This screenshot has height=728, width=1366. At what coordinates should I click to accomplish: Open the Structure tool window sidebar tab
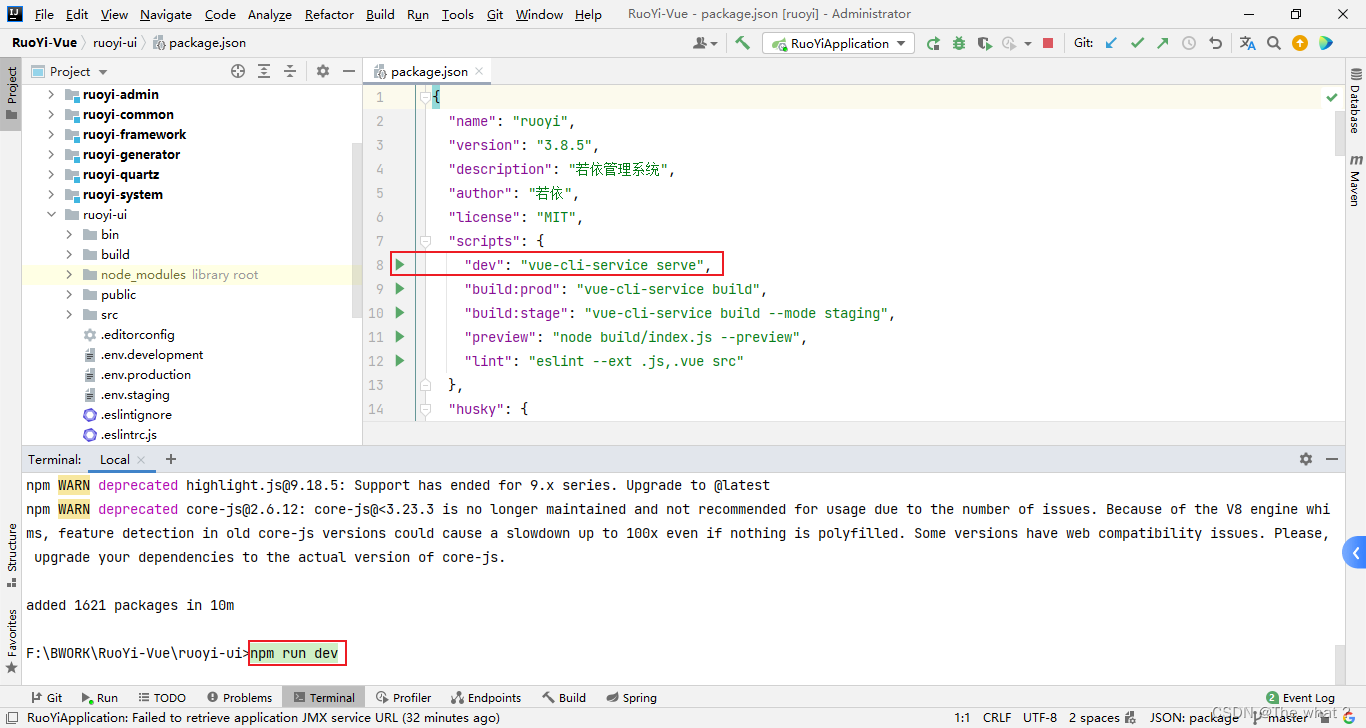(x=11, y=555)
